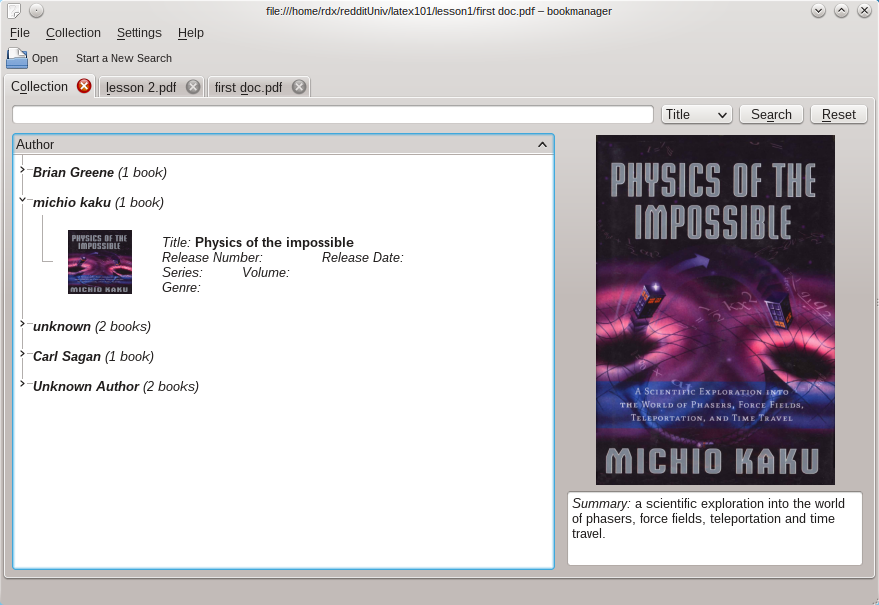Open the Settings menu
This screenshot has height=605, width=879.
139,33
